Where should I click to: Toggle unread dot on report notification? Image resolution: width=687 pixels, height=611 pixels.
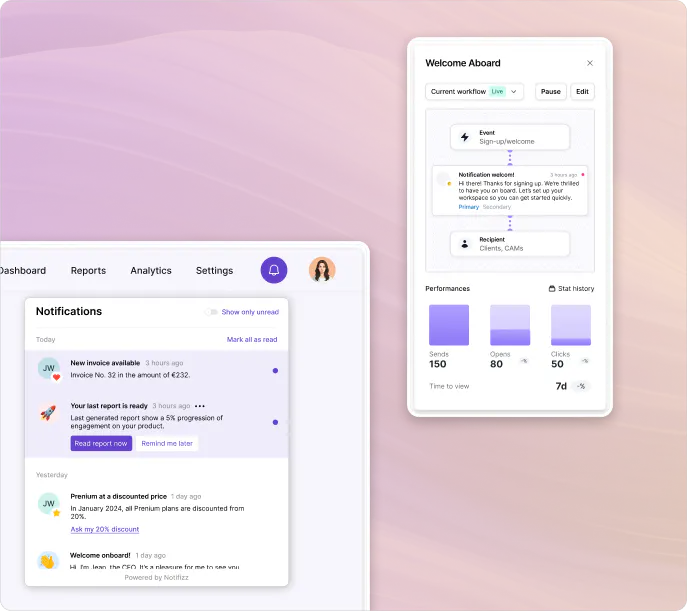(x=275, y=422)
